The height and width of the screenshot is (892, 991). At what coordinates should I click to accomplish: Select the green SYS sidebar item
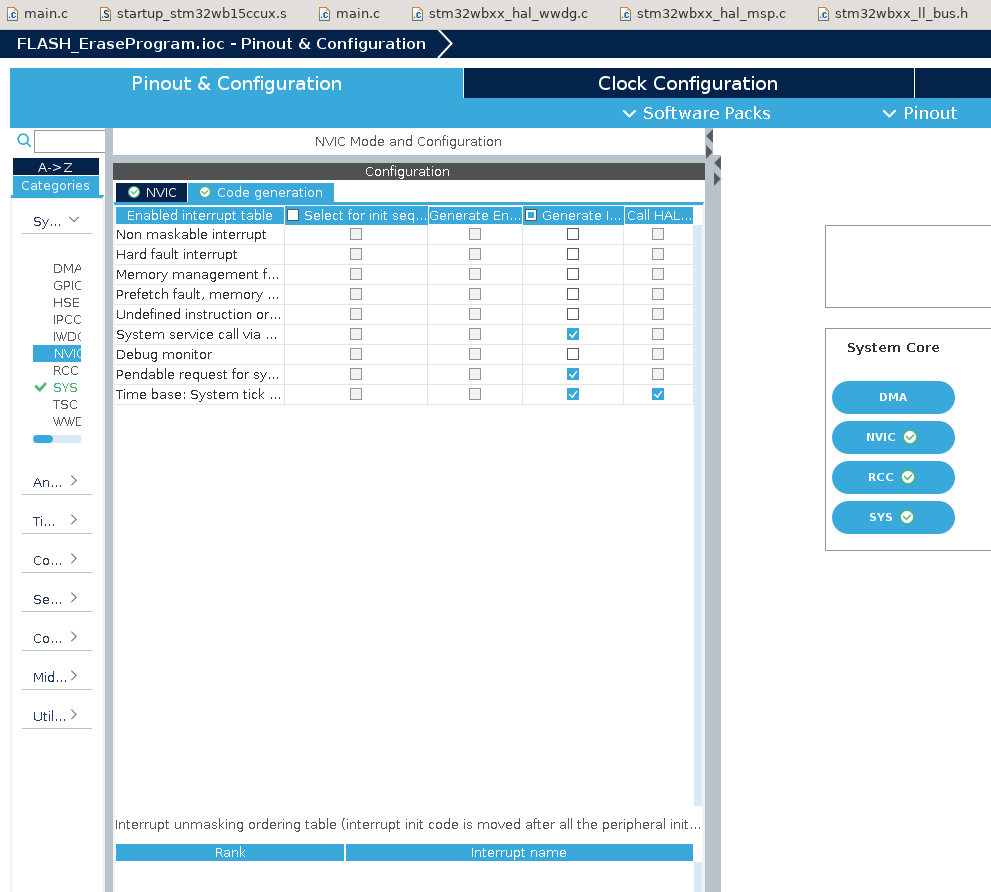(x=65, y=388)
